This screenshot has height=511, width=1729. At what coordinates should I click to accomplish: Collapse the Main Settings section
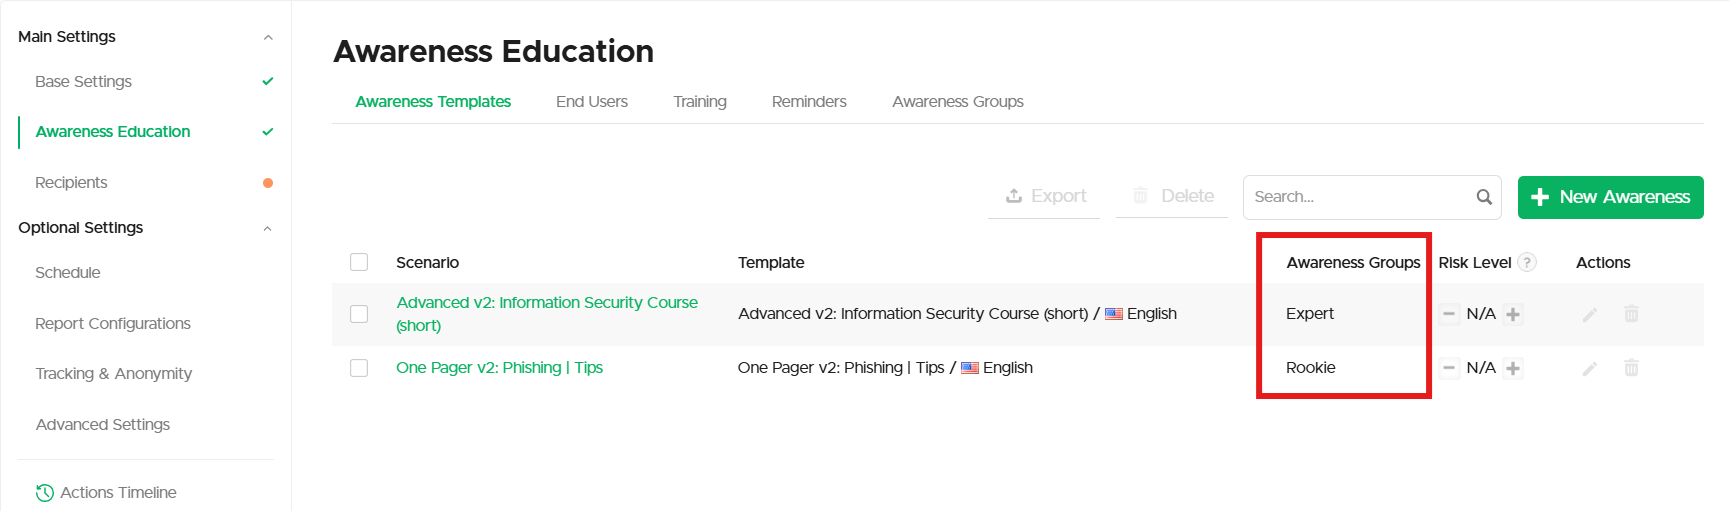coord(267,38)
